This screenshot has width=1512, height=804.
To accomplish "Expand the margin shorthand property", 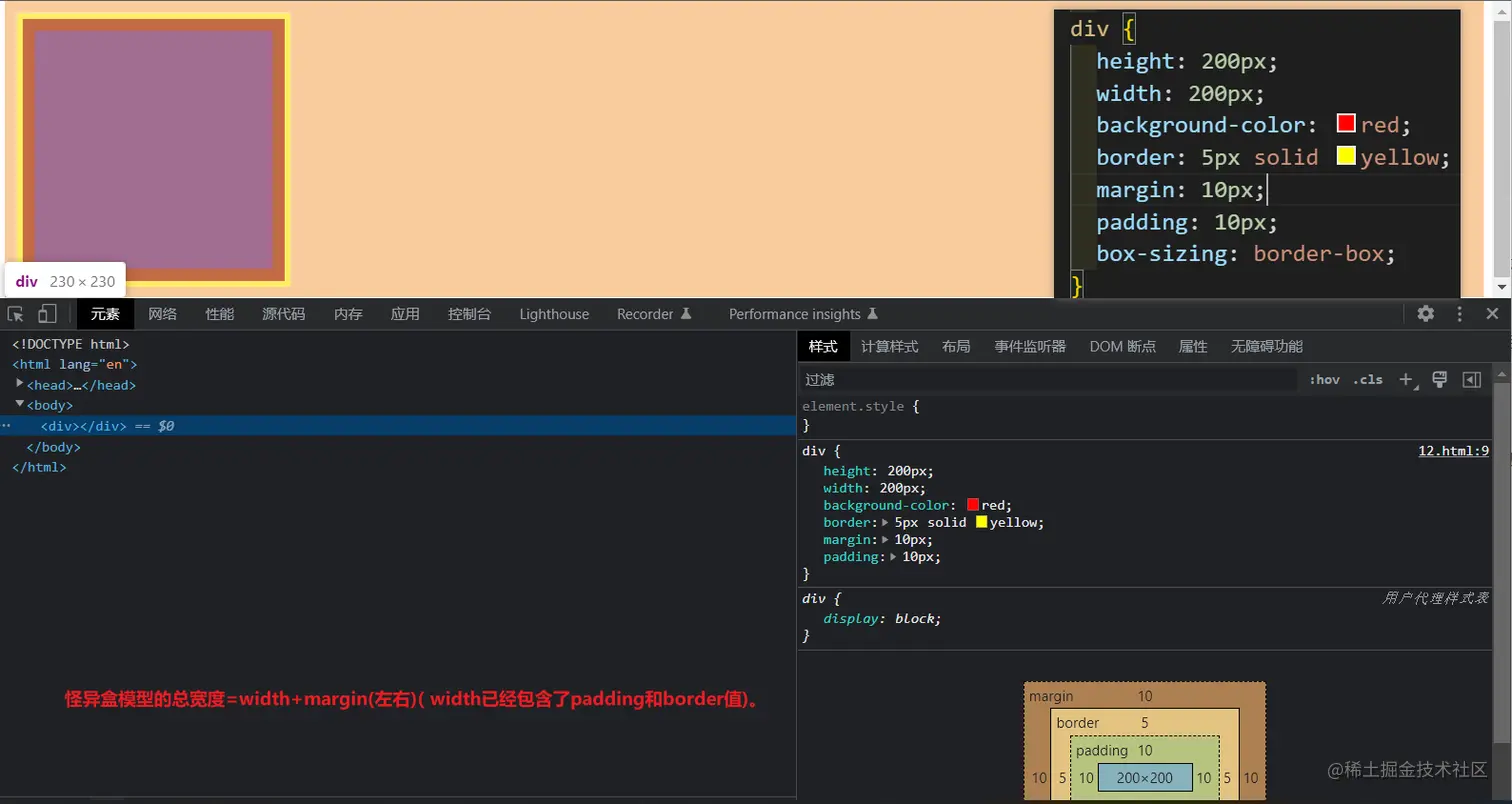I will [x=886, y=539].
